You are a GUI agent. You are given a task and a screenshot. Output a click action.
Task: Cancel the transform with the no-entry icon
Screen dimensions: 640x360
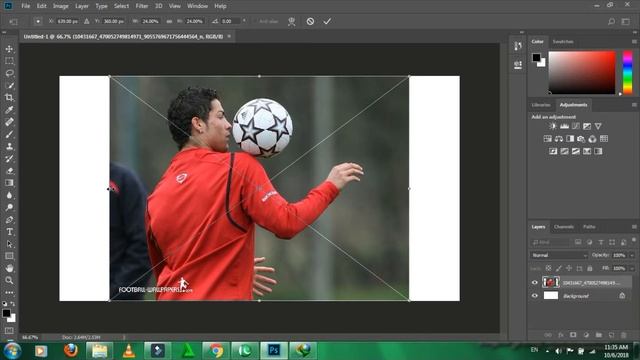310,21
